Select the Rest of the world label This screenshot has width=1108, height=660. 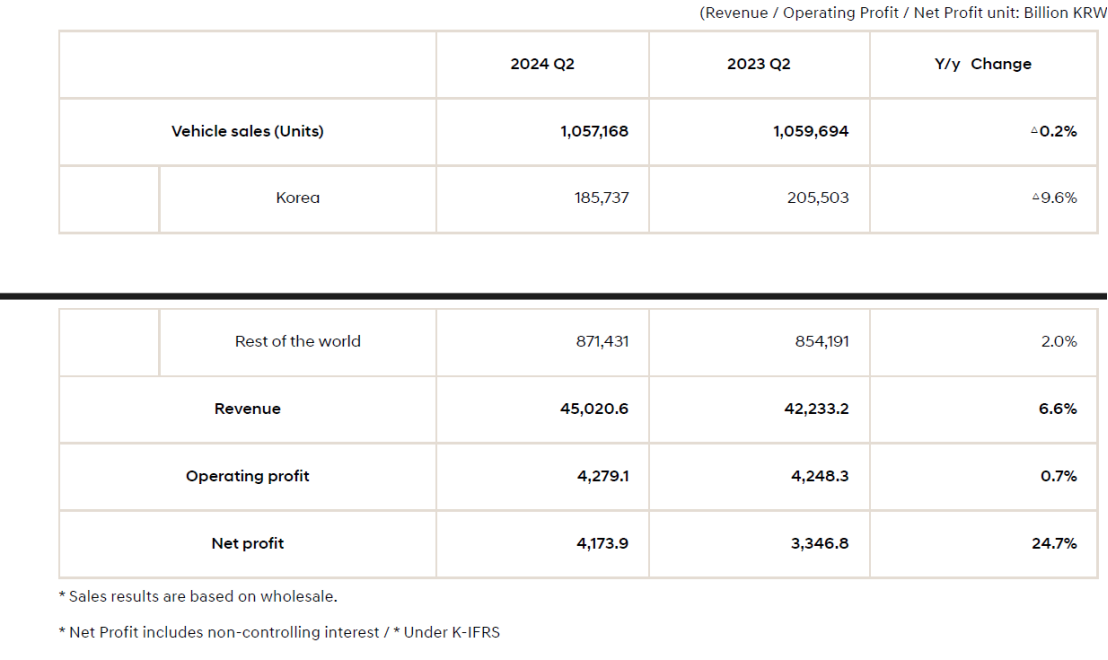pyautogui.click(x=298, y=341)
